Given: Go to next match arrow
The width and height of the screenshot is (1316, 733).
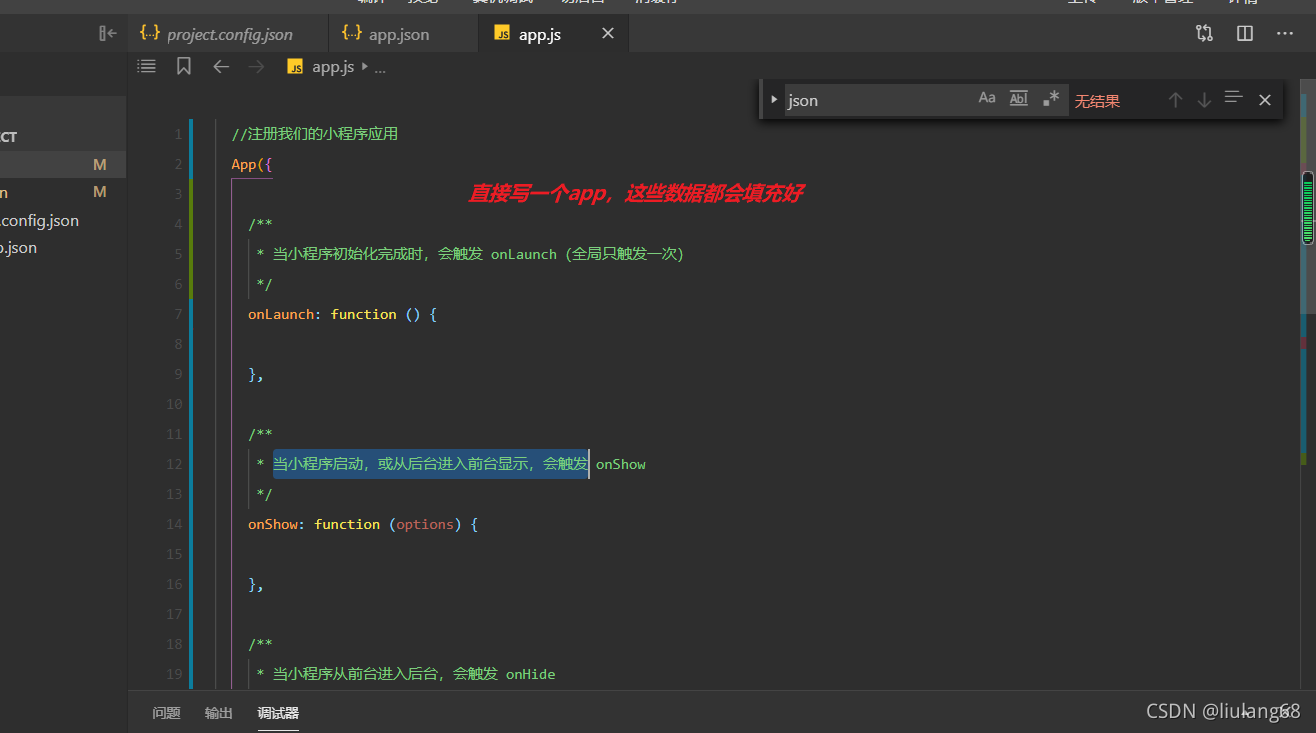Looking at the screenshot, I should pos(1205,99).
